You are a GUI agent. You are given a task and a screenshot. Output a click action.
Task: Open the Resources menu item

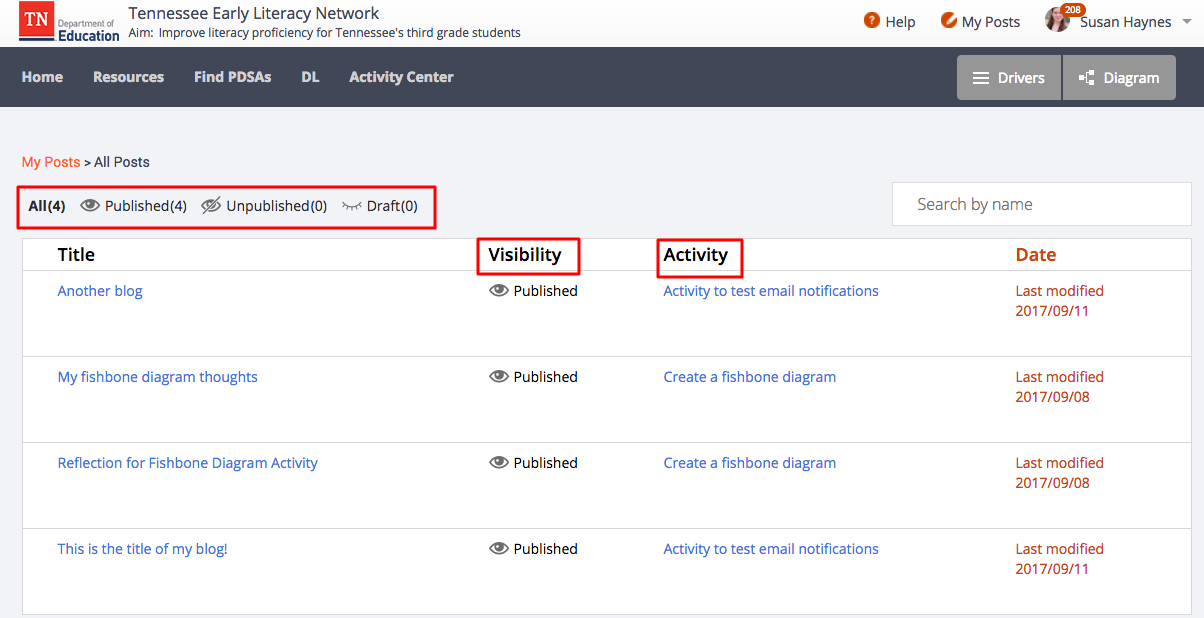click(128, 77)
